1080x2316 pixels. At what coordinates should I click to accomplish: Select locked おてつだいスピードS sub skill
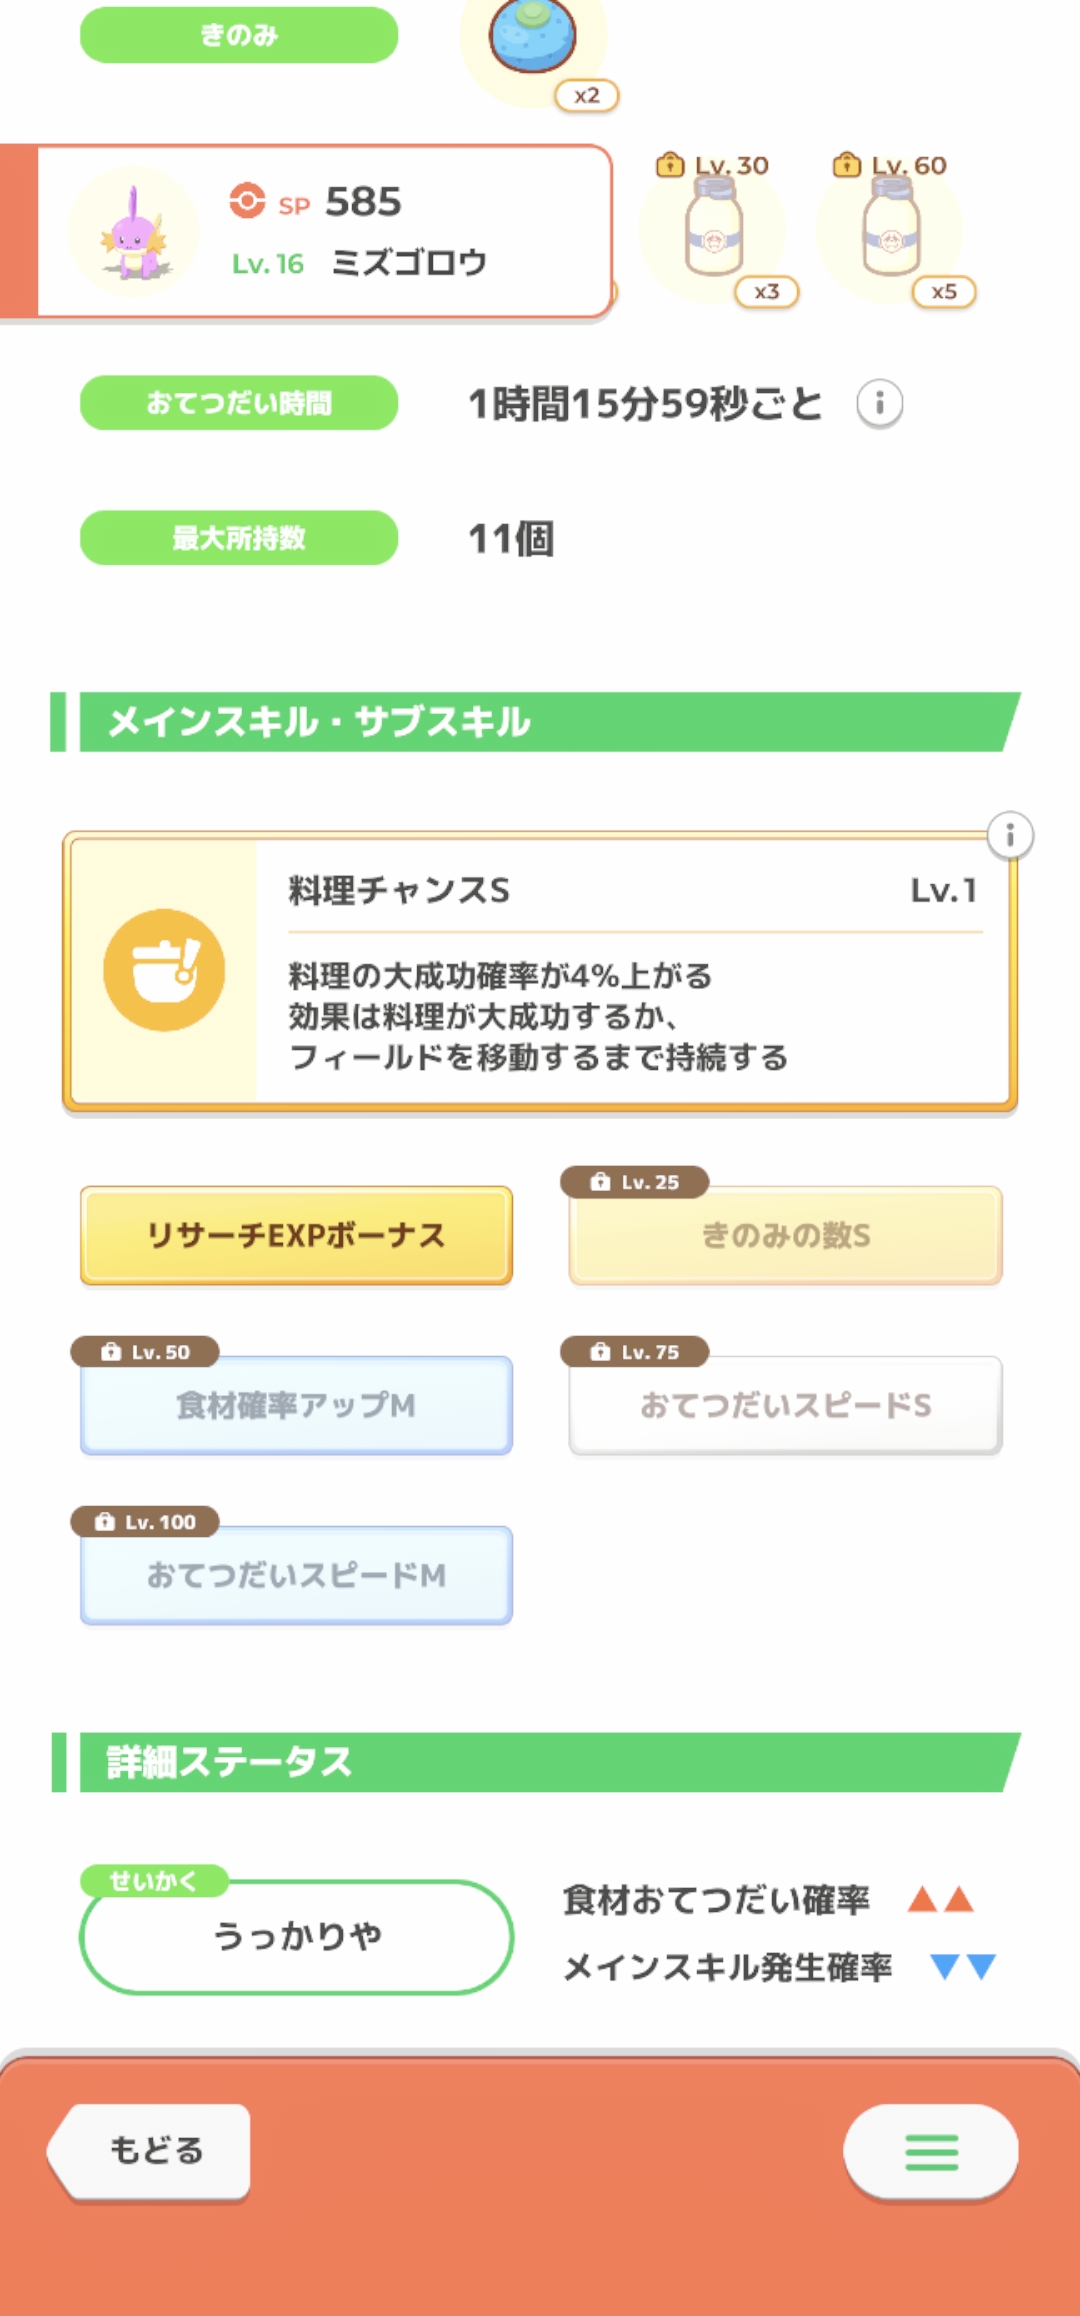[786, 1406]
